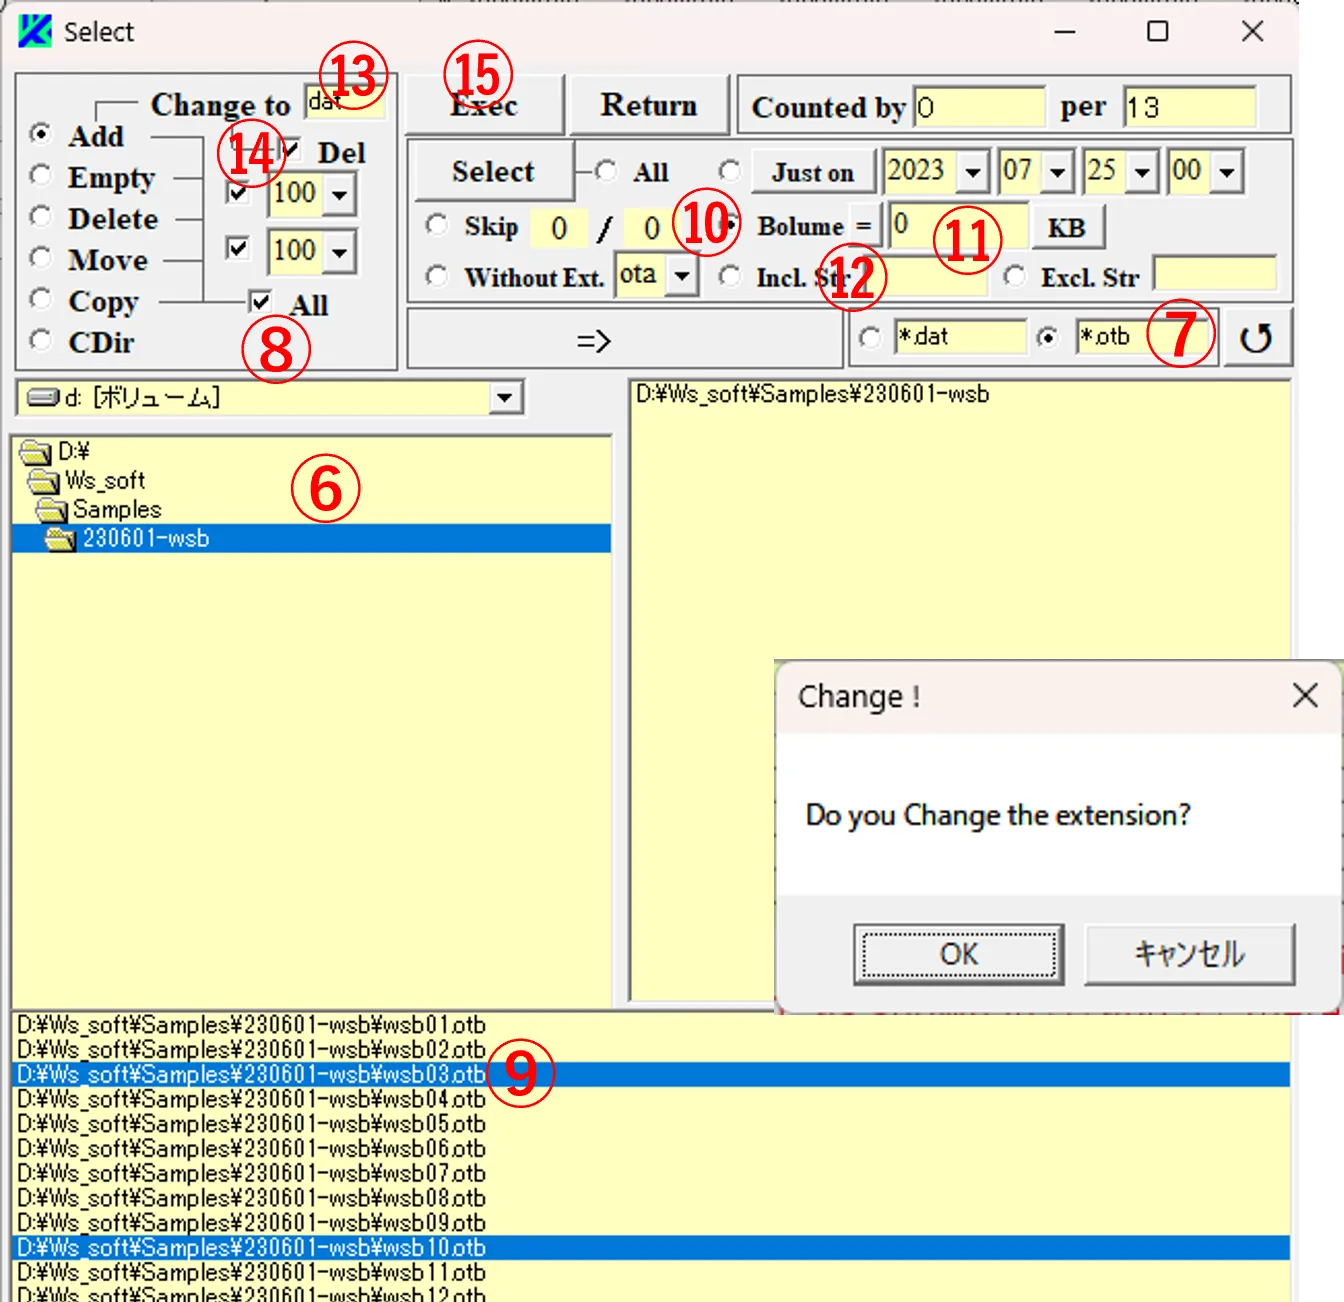Choose the Skip radio button

tap(437, 224)
